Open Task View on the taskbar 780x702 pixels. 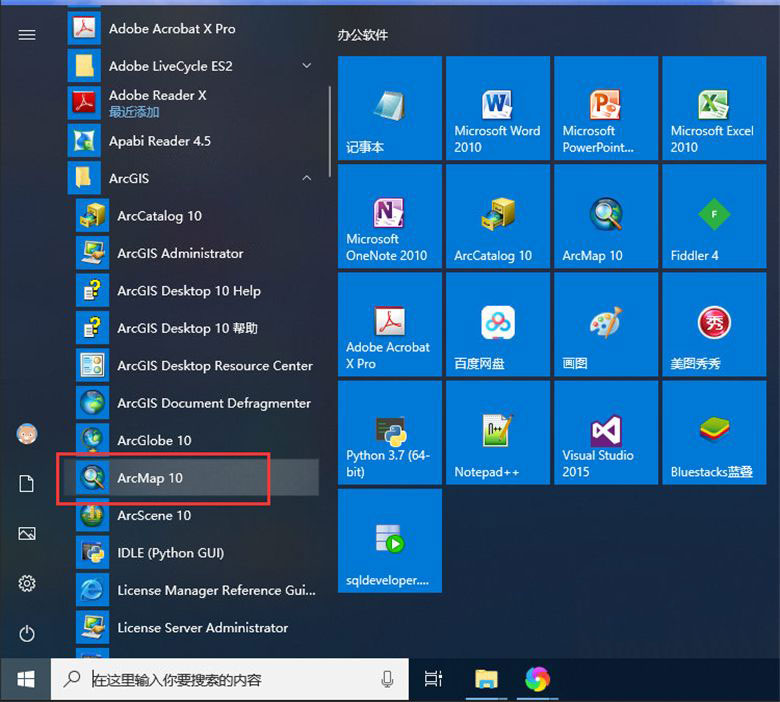(x=433, y=679)
